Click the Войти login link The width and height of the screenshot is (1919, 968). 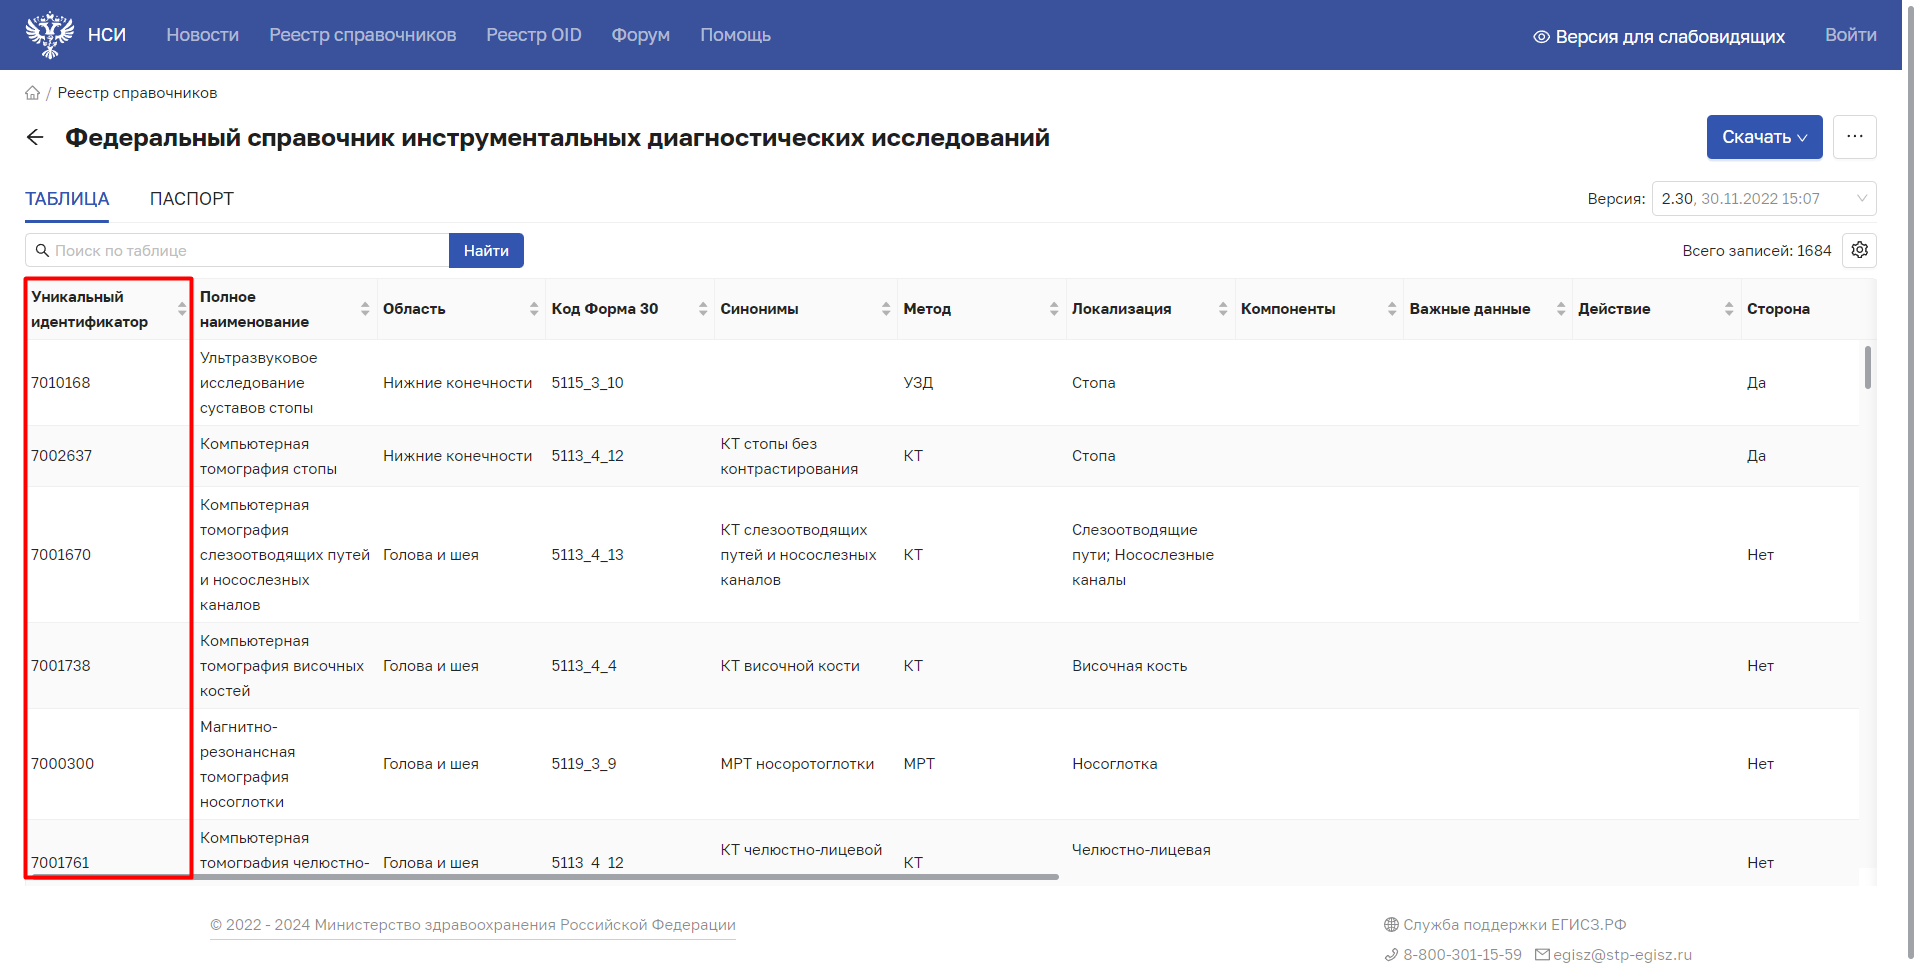click(x=1850, y=35)
